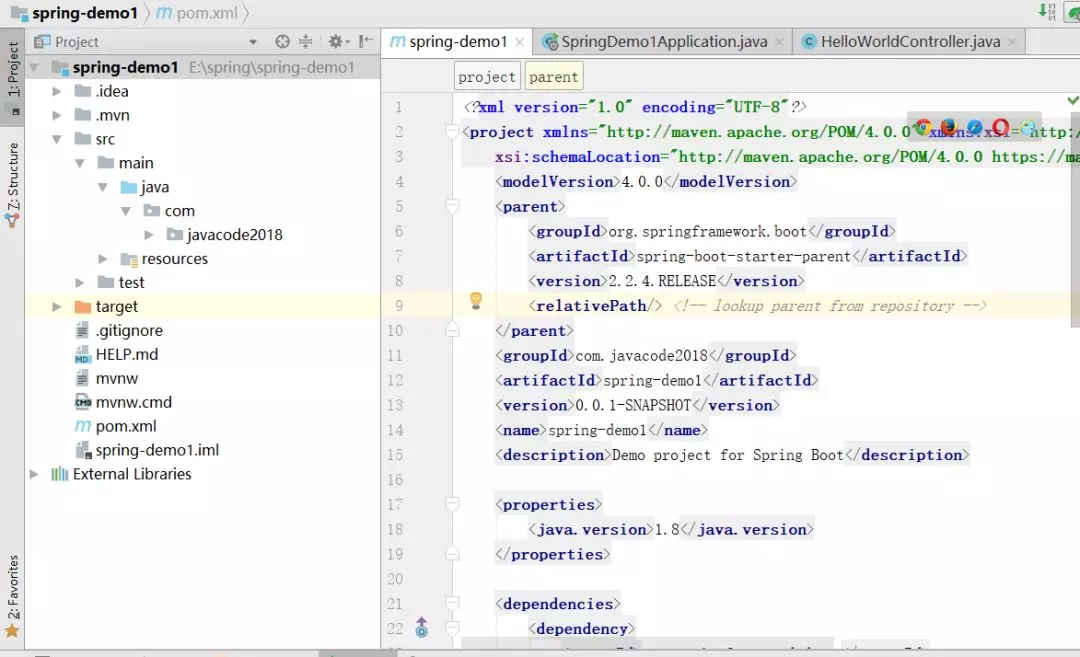
Task: Hide the Project tool window panel
Action: [366, 42]
